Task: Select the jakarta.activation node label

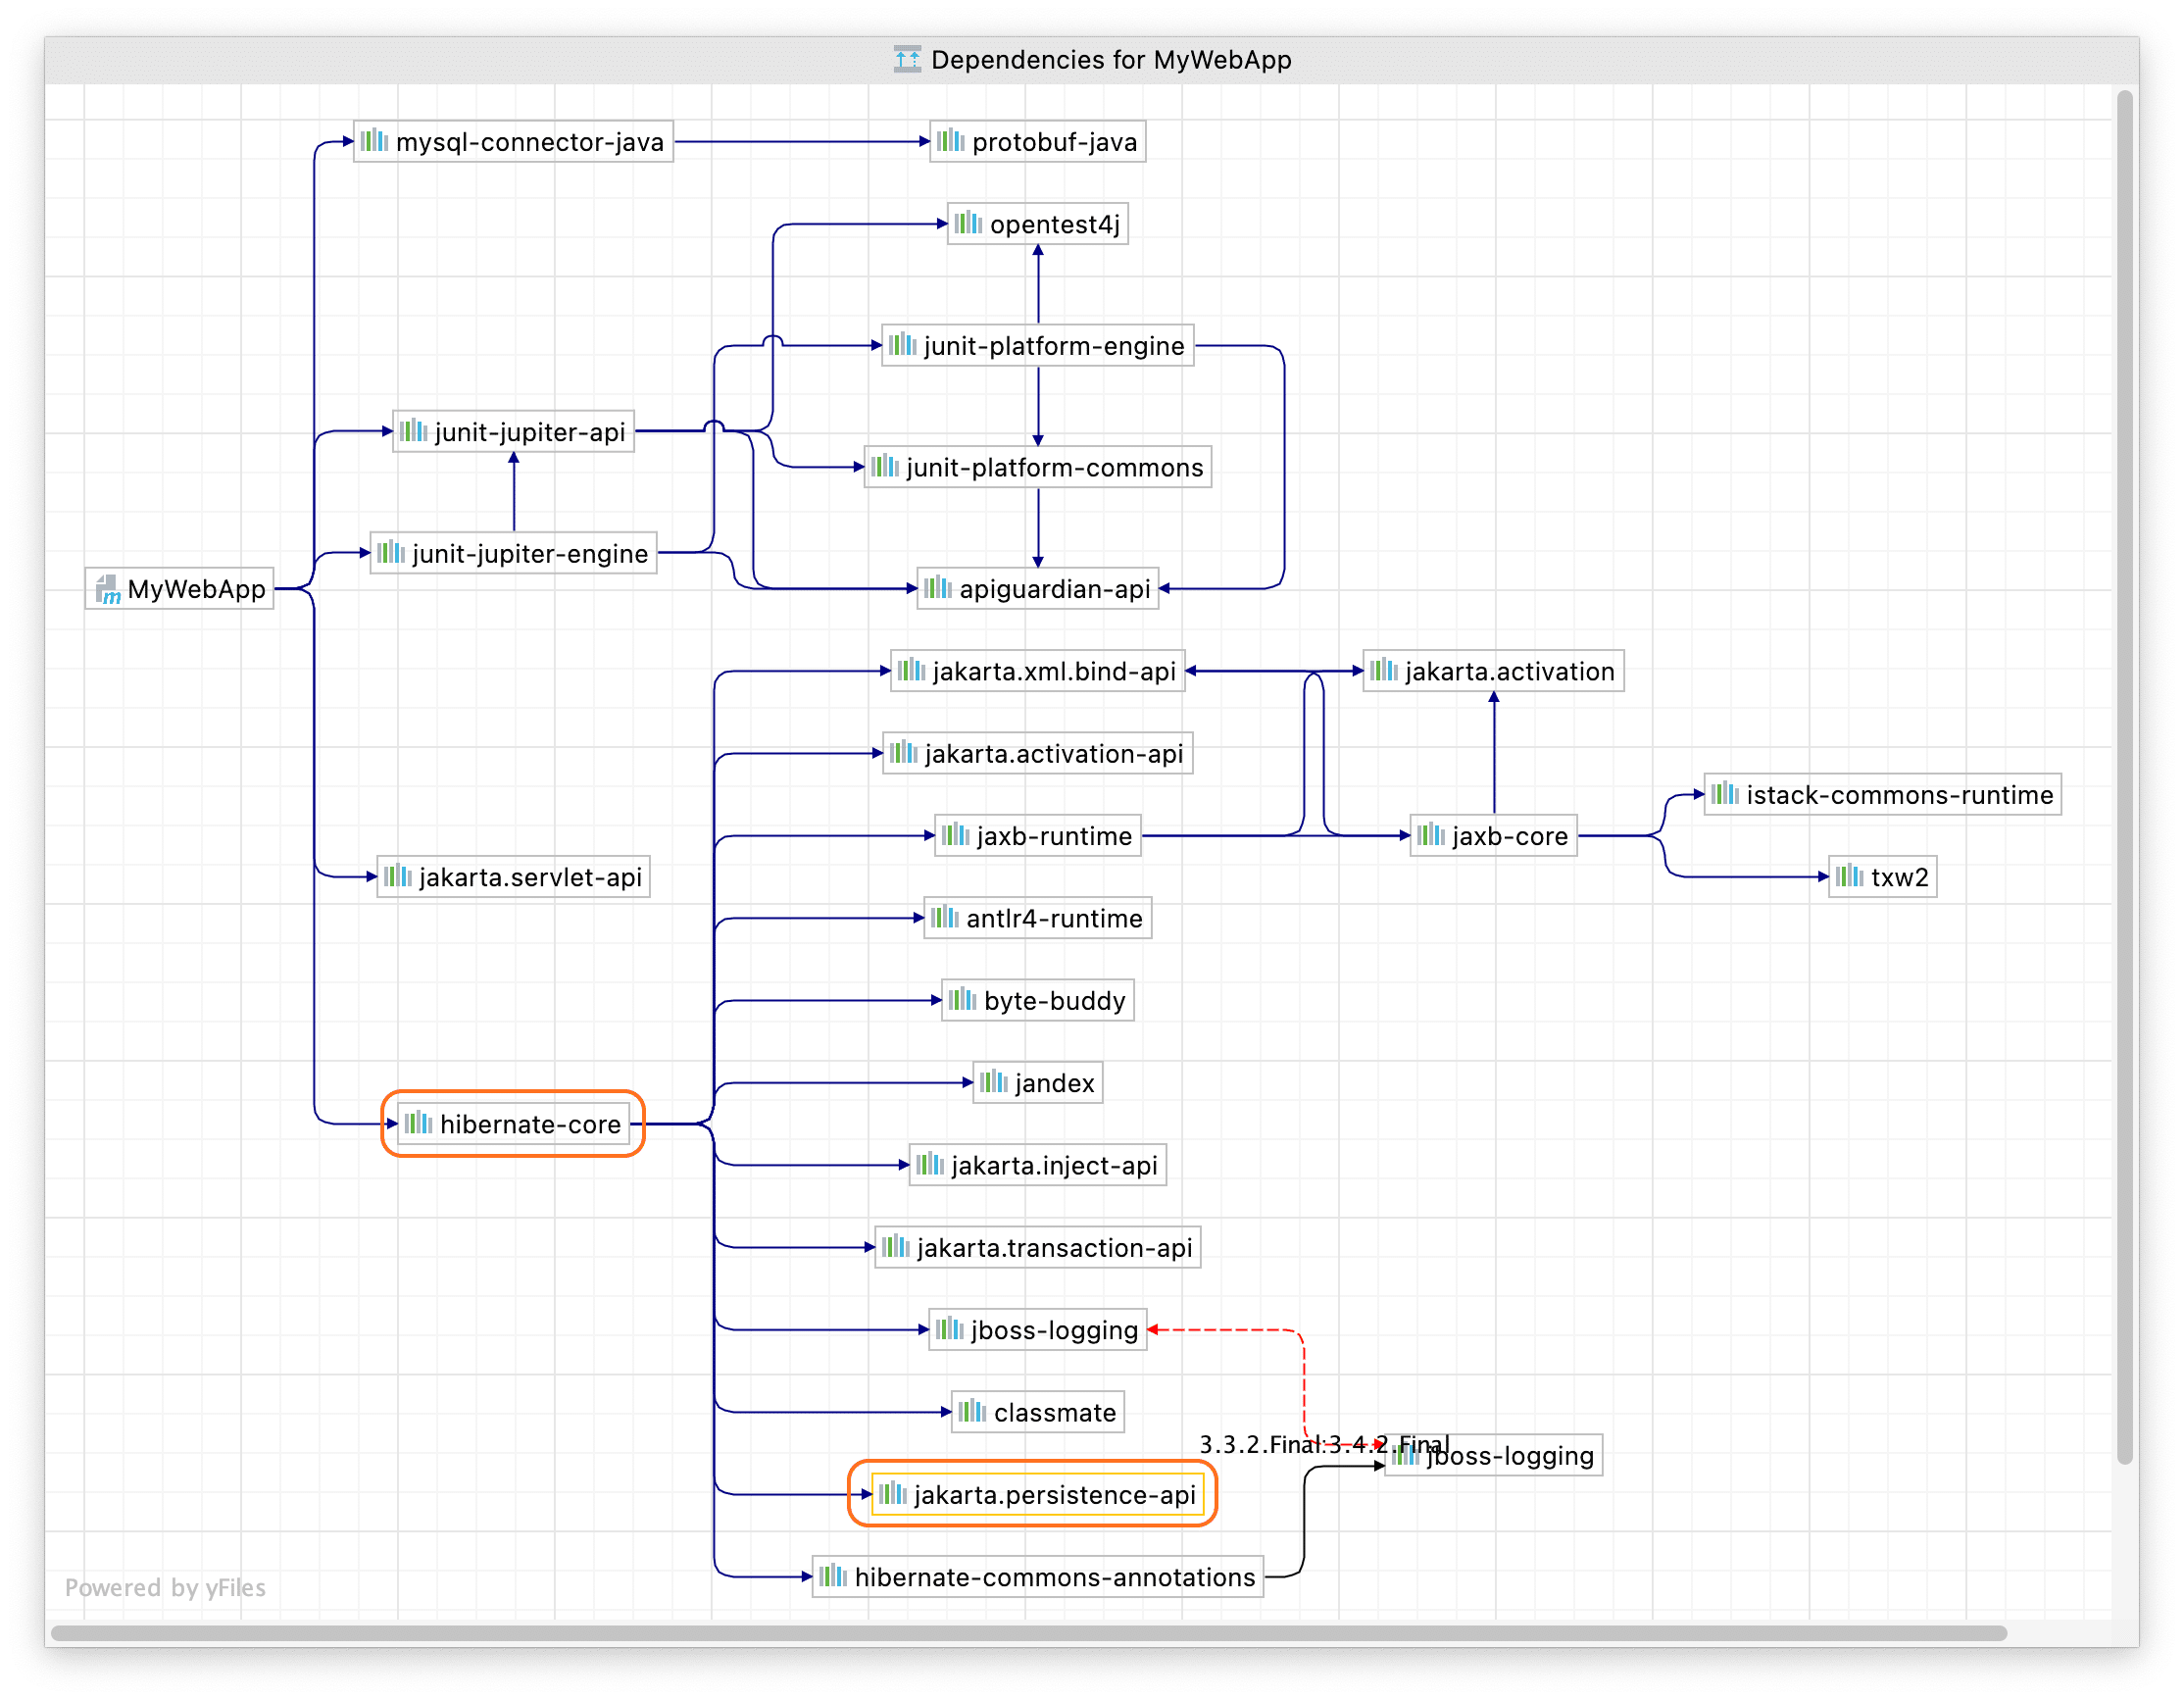Action: click(x=1510, y=671)
